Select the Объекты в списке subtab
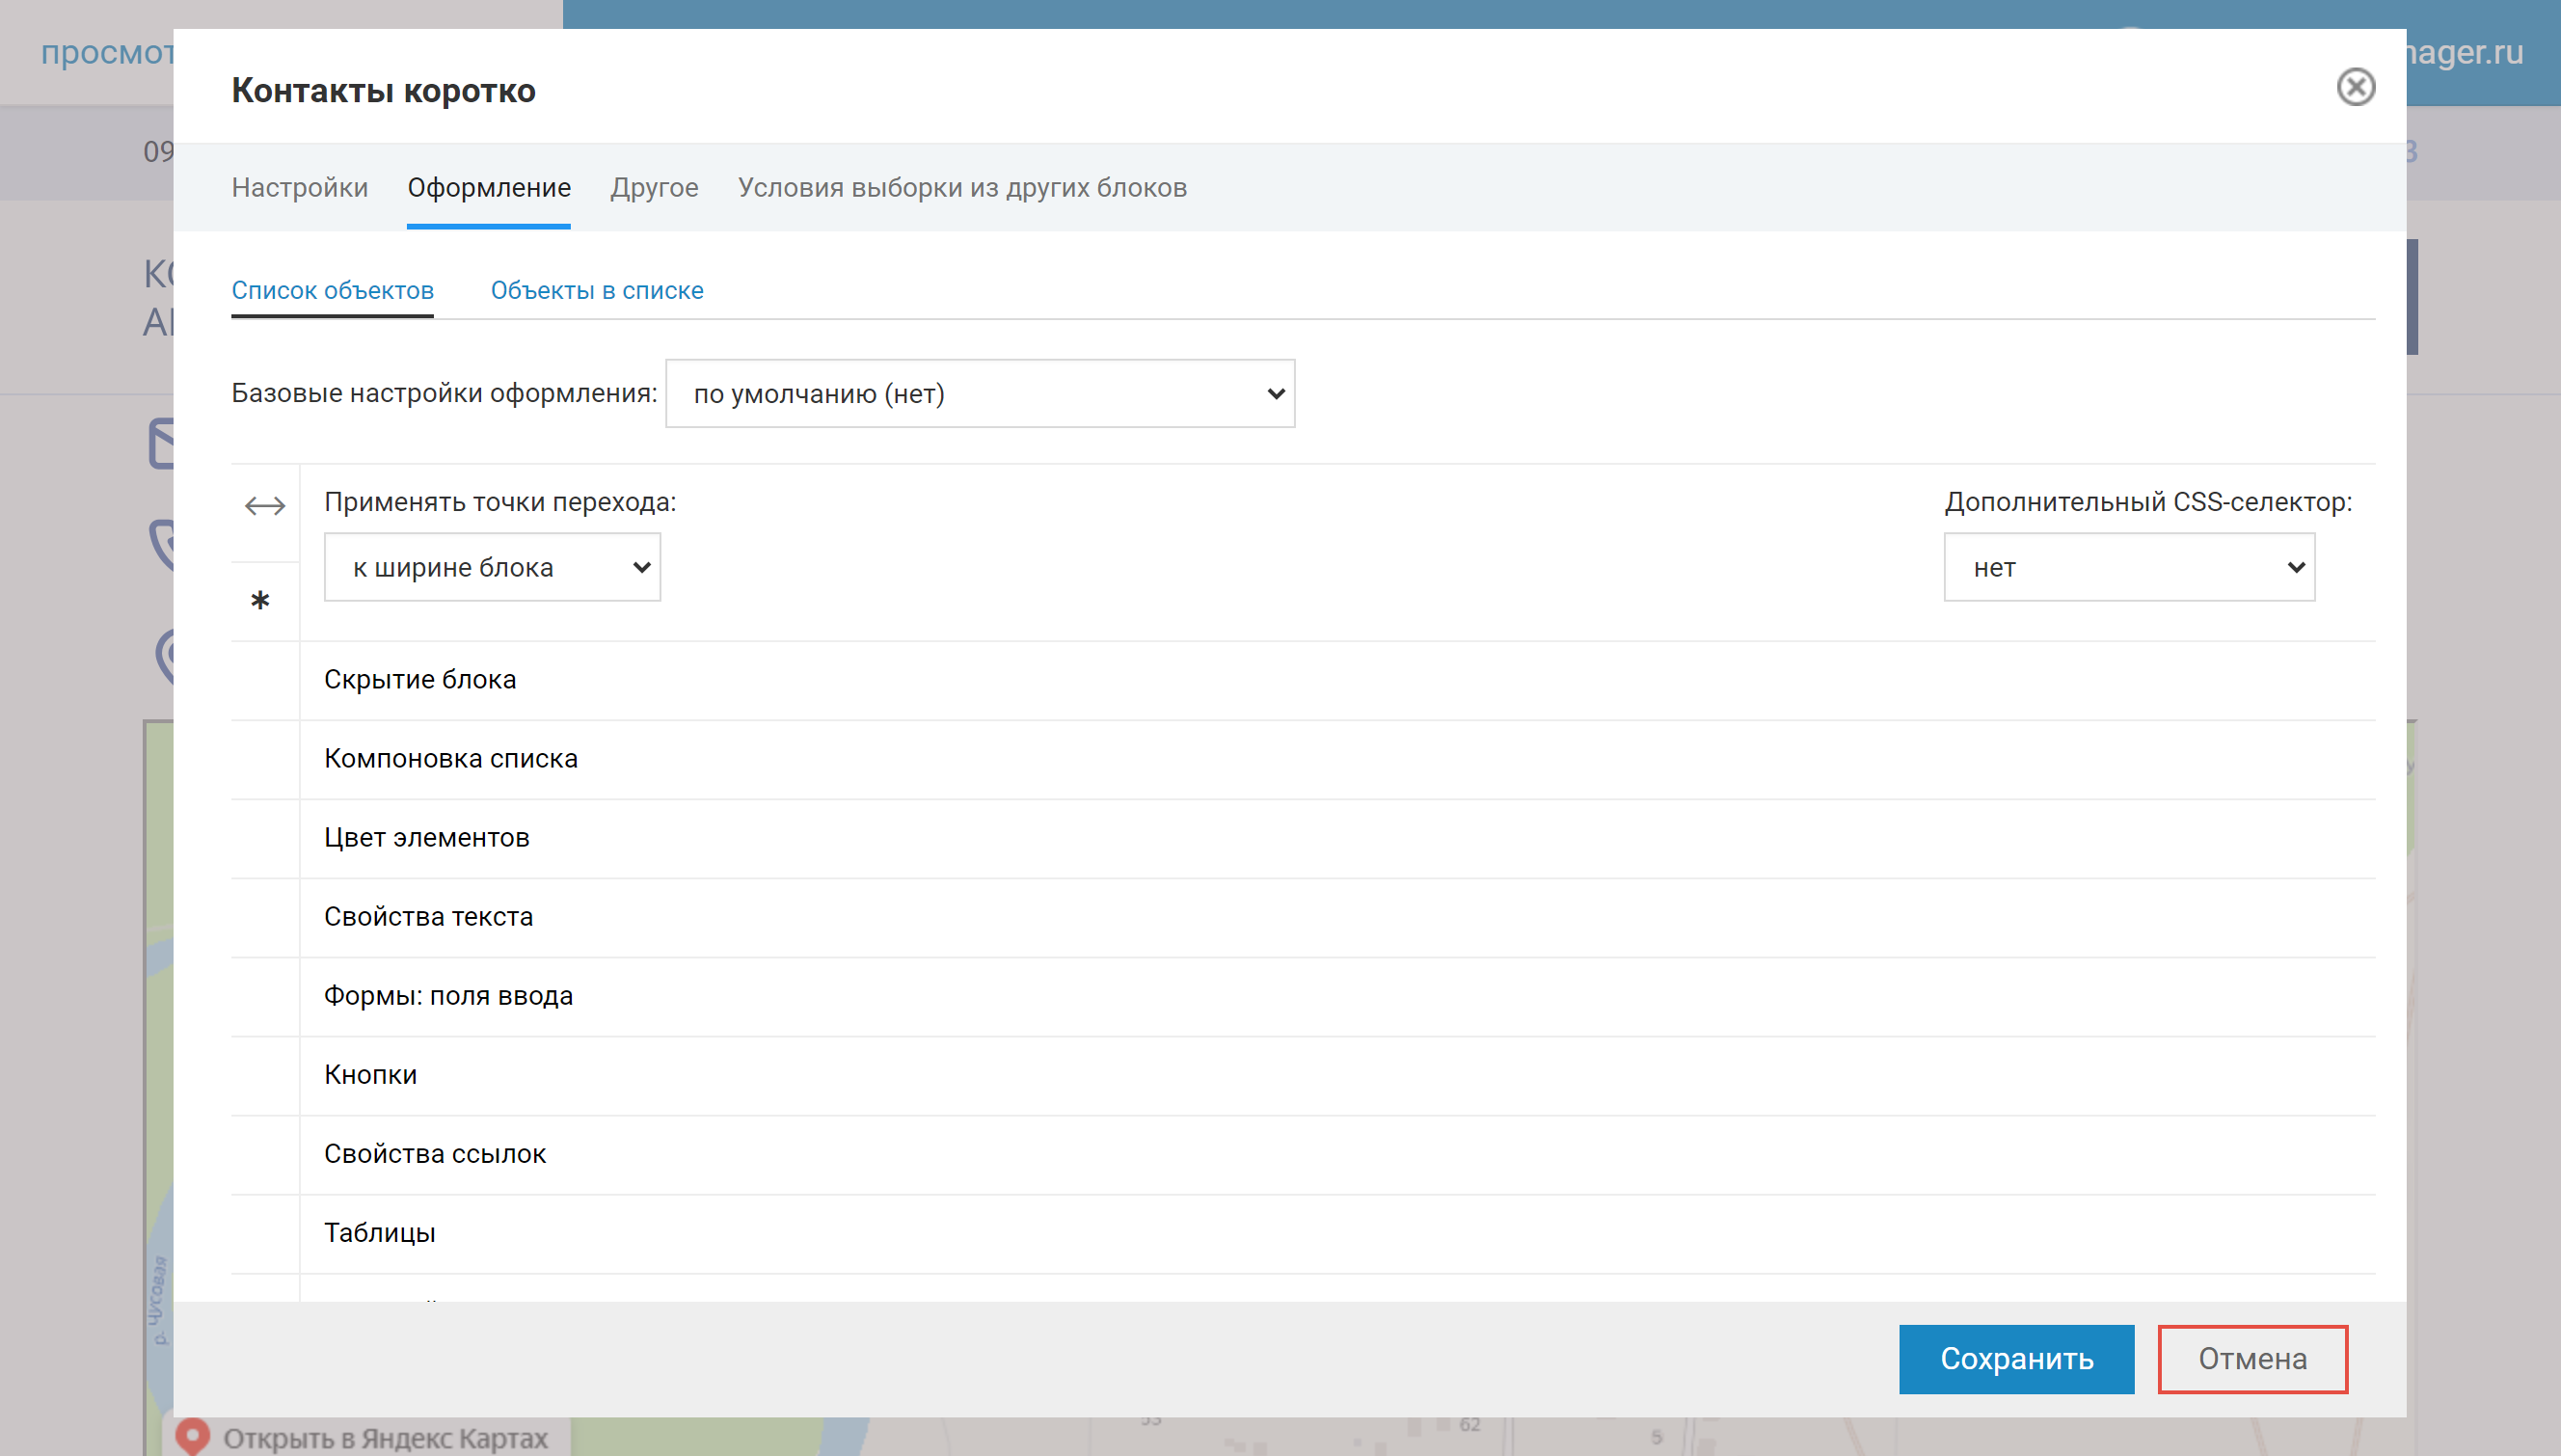The image size is (2561, 1456). (597, 291)
